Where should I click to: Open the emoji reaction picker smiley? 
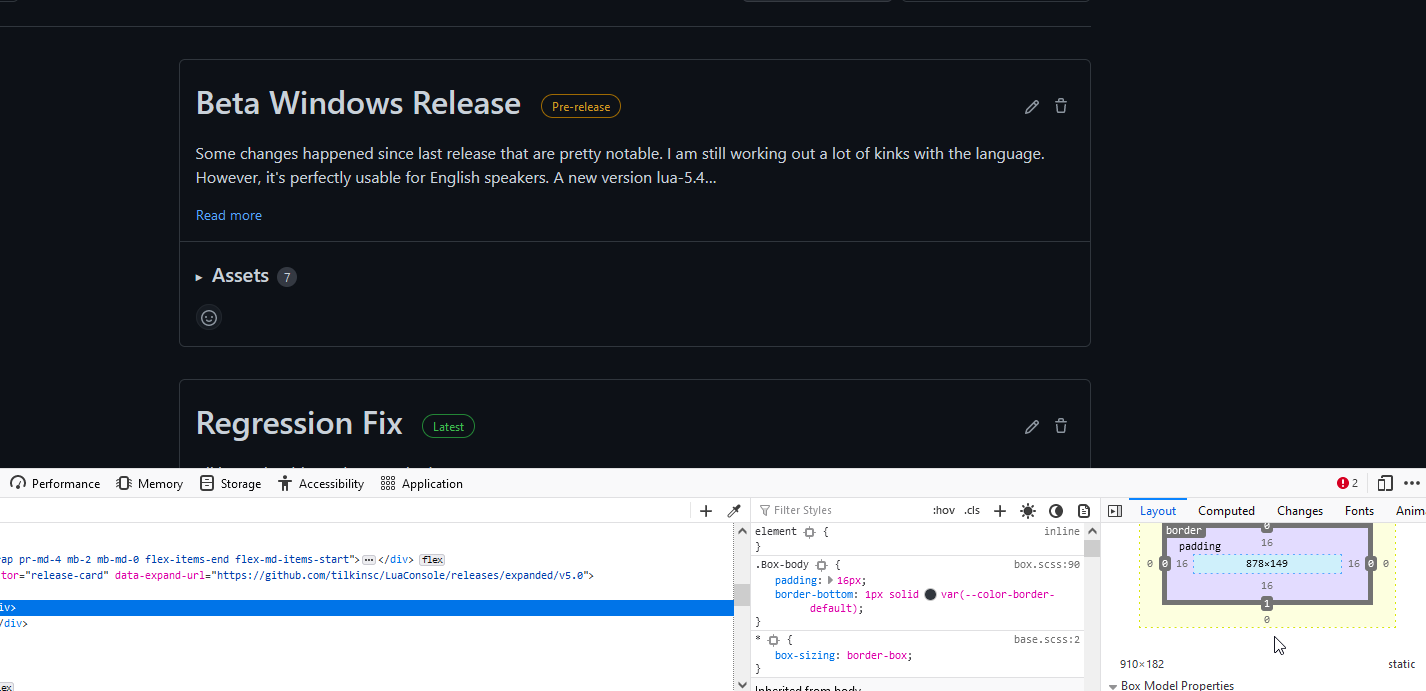pyautogui.click(x=209, y=318)
